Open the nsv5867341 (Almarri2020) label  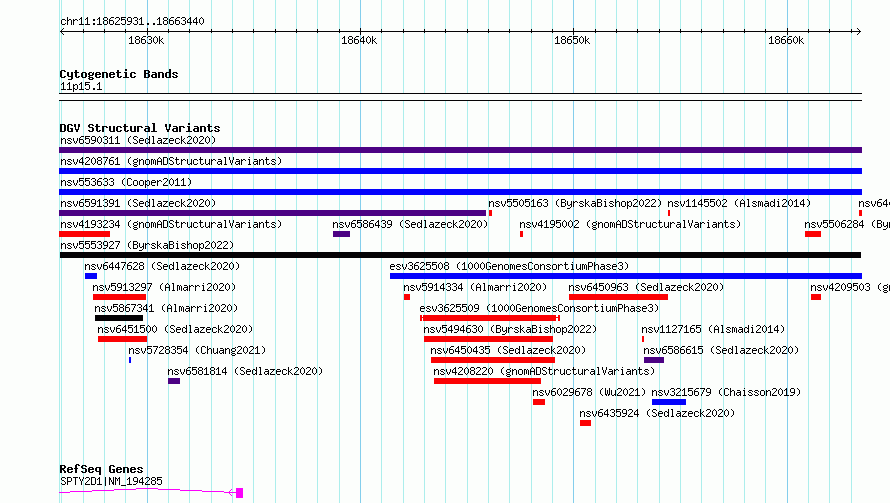coord(166,308)
